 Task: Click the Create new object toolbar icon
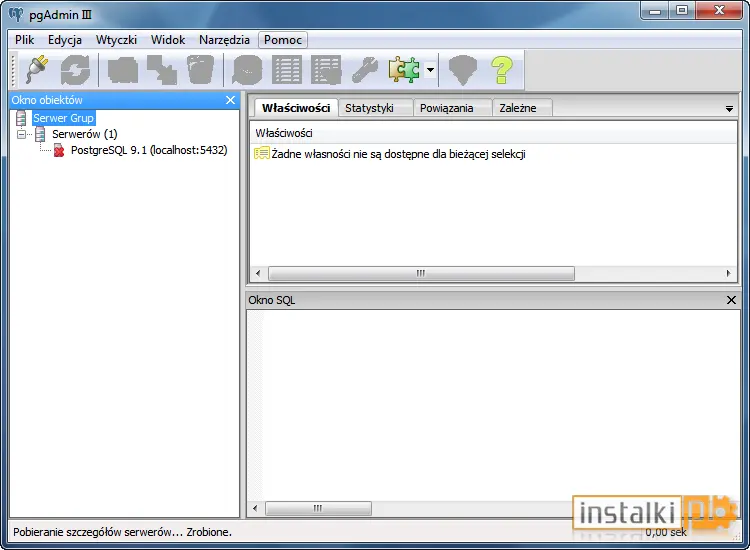tap(162, 70)
